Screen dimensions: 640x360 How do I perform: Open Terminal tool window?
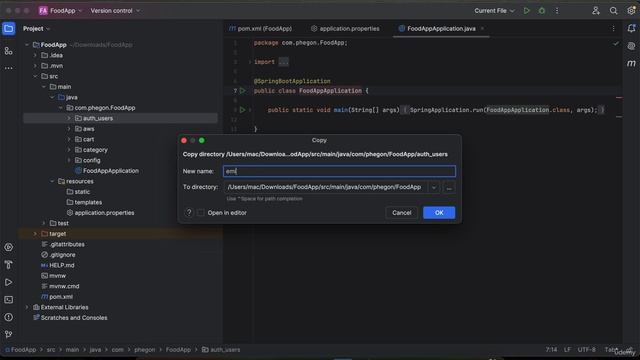[9, 300]
